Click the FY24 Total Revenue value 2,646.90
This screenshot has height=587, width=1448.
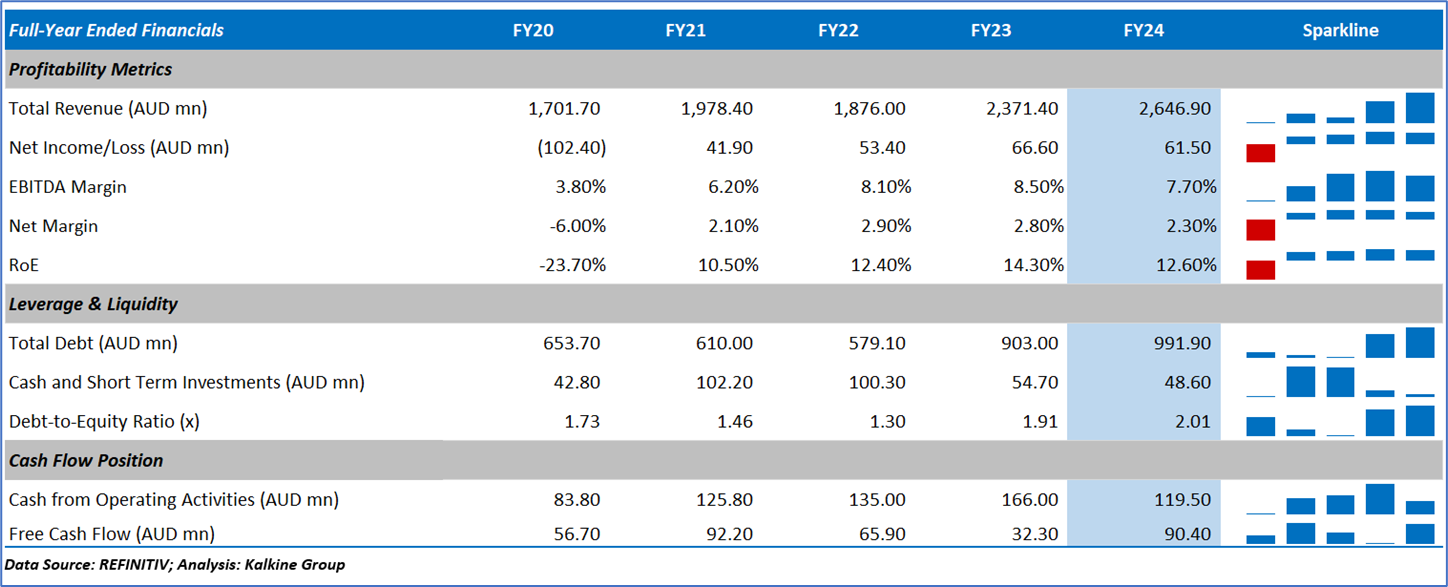tap(1174, 108)
